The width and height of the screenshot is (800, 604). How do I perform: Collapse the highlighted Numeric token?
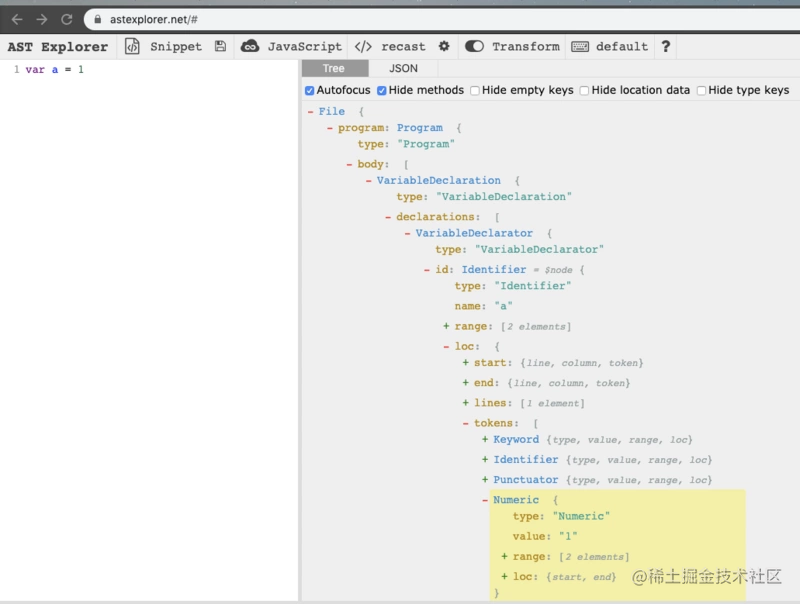pyautogui.click(x=485, y=500)
